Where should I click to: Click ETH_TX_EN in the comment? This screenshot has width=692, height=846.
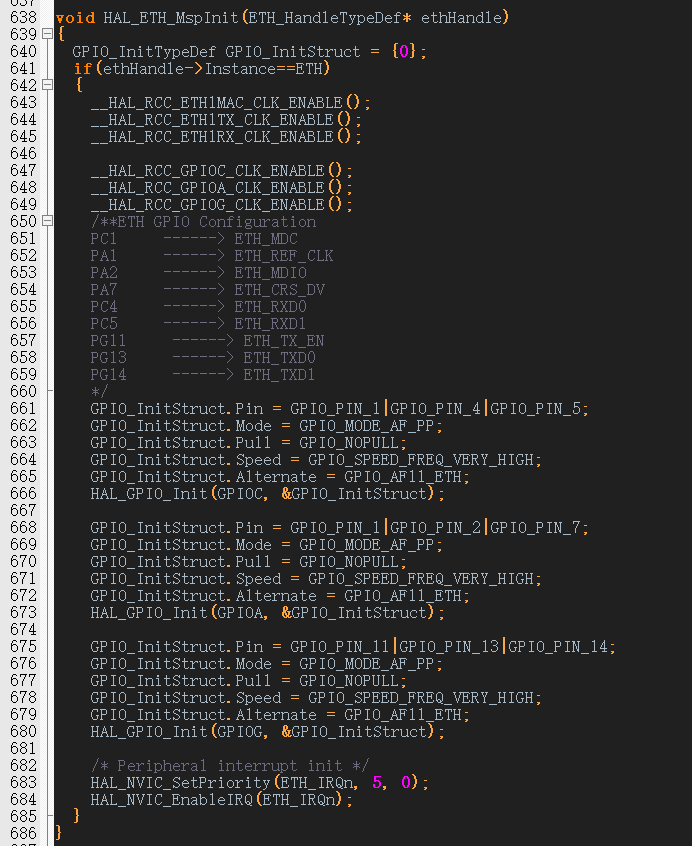click(284, 340)
